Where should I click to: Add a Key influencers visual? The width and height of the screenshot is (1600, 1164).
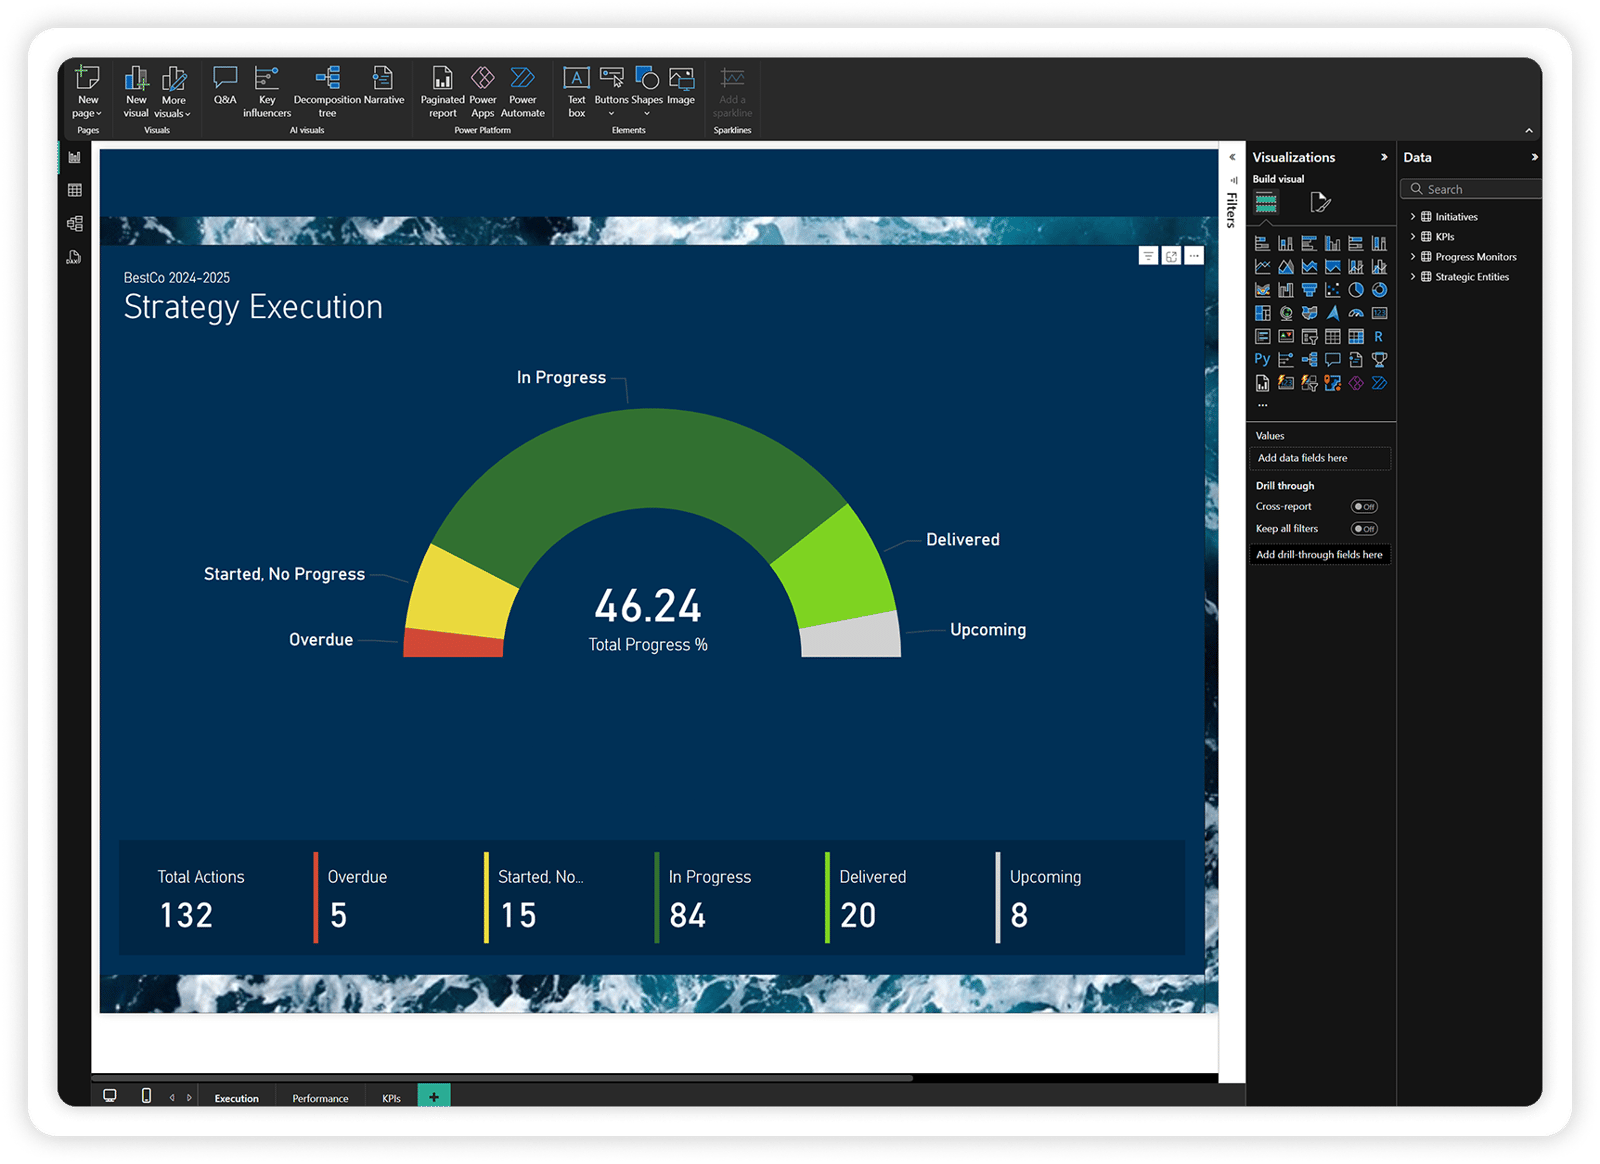(266, 90)
